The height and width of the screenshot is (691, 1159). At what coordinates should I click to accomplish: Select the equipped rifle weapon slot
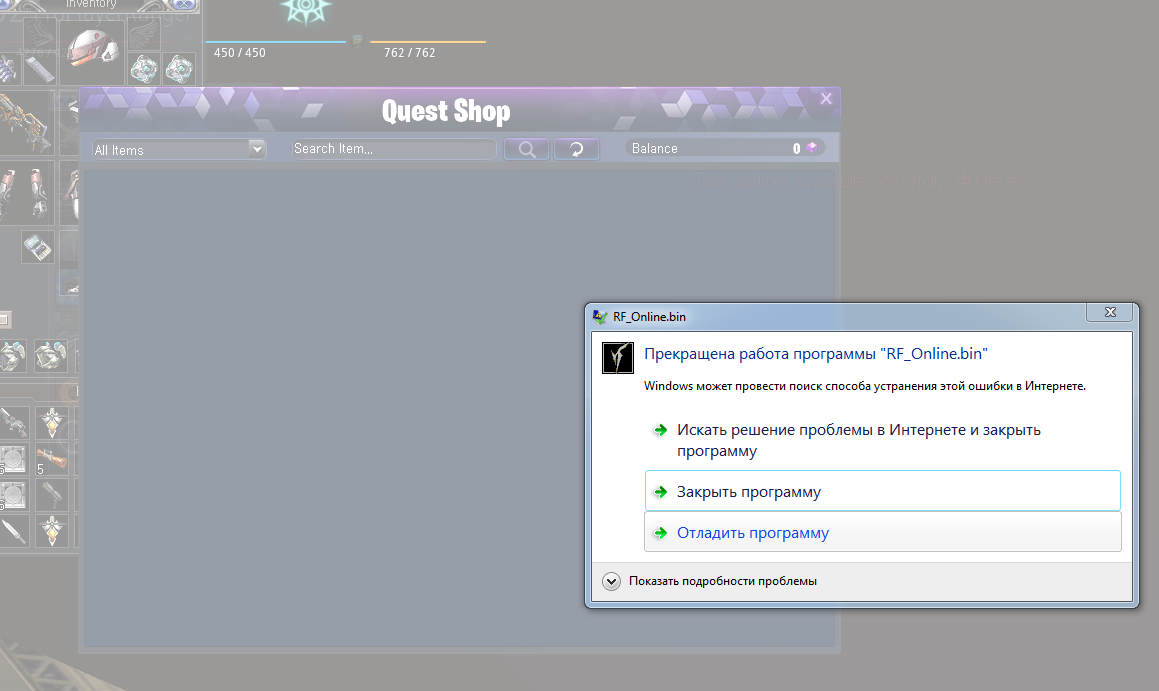26,122
